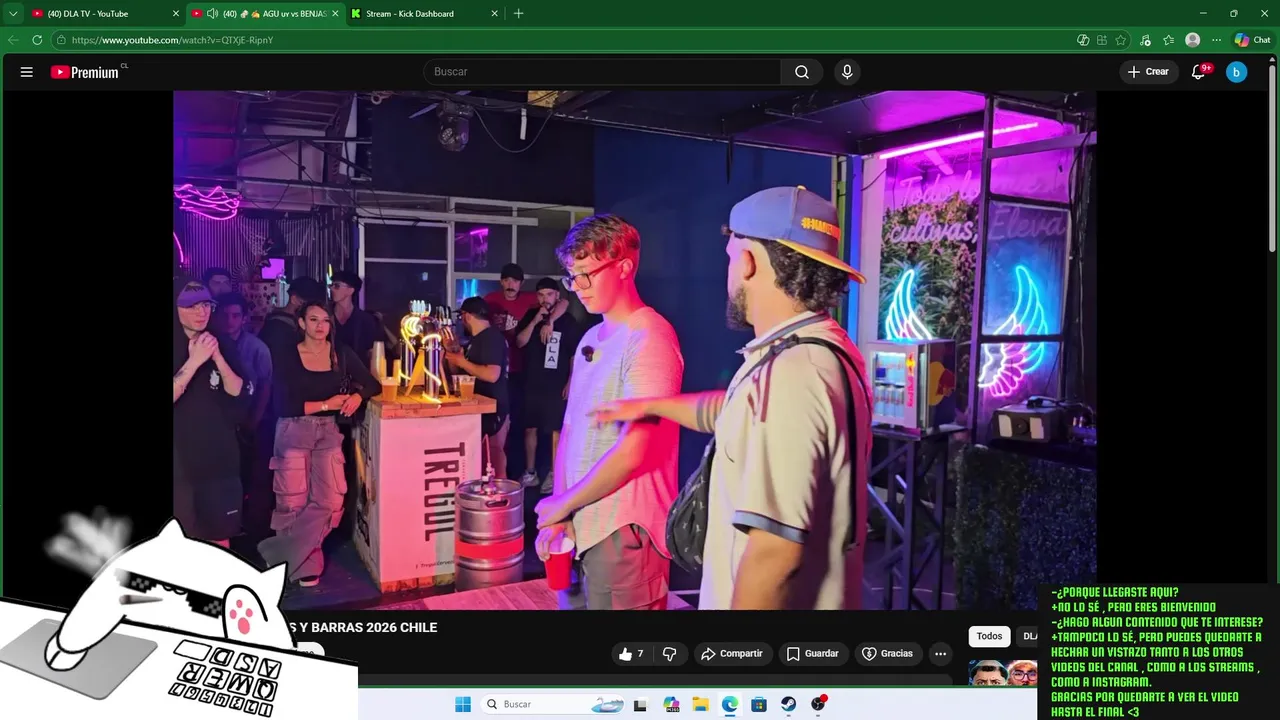The width and height of the screenshot is (1280, 720).
Task: Open the Windows Start menu
Action: click(463, 704)
